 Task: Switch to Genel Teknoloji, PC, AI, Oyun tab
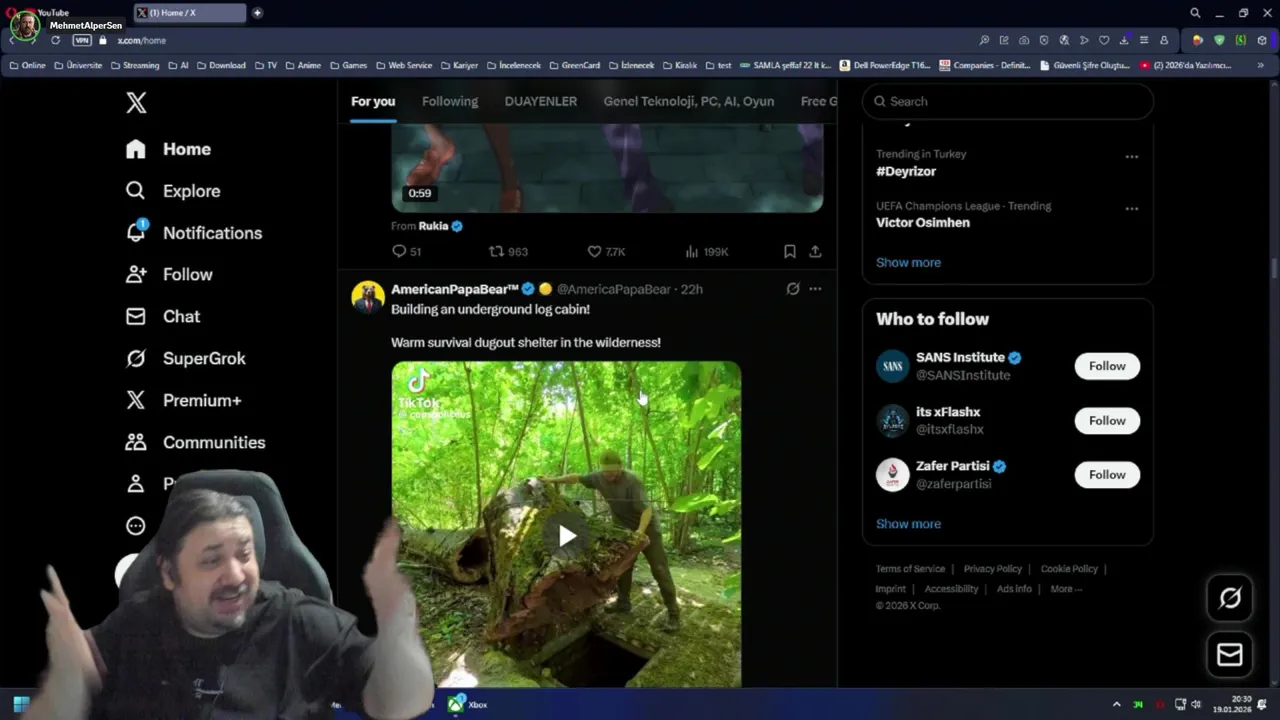tap(689, 101)
